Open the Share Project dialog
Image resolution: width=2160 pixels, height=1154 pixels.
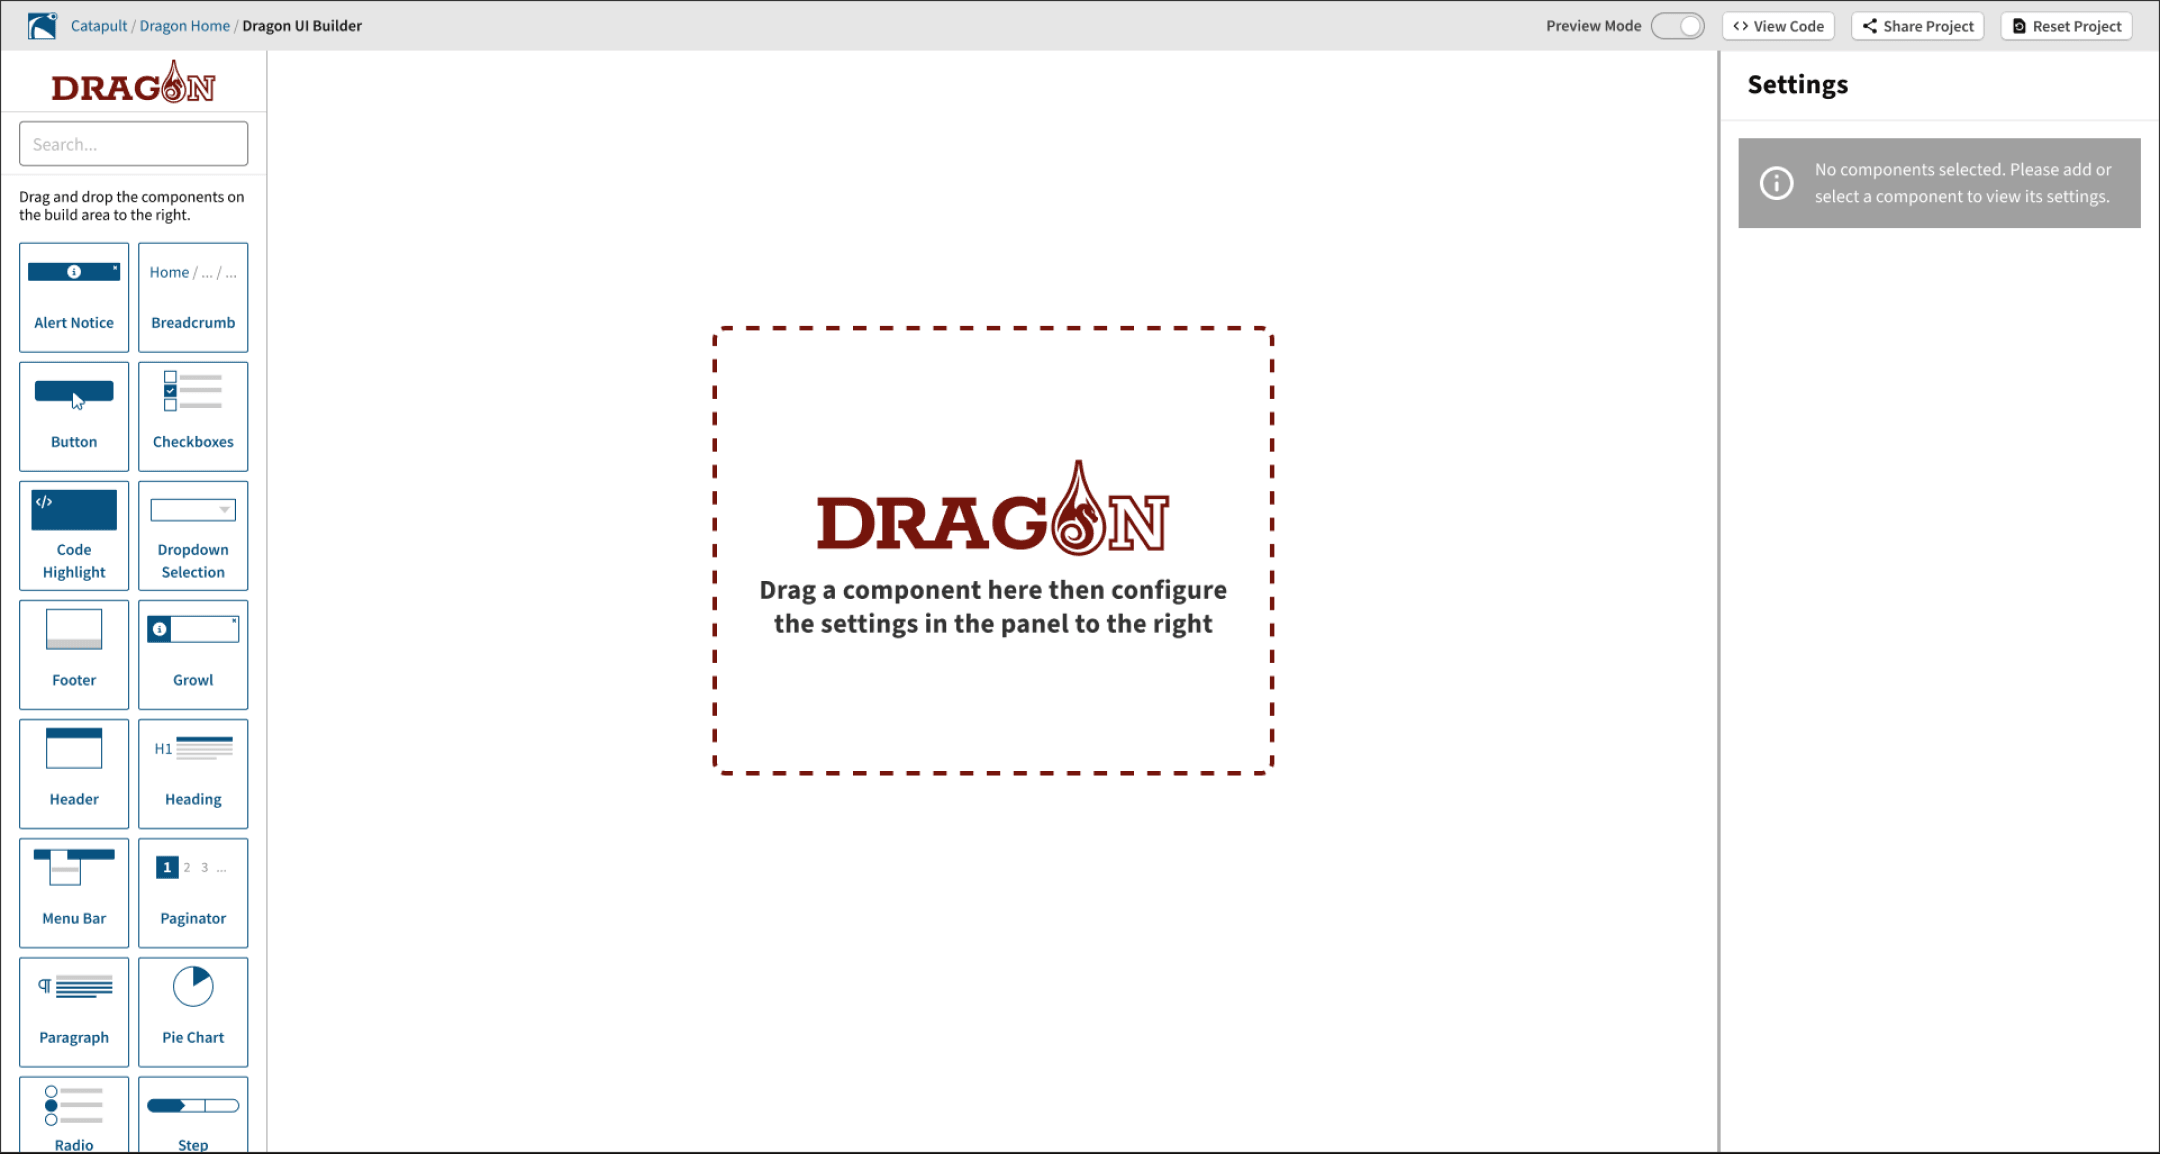(x=1917, y=26)
